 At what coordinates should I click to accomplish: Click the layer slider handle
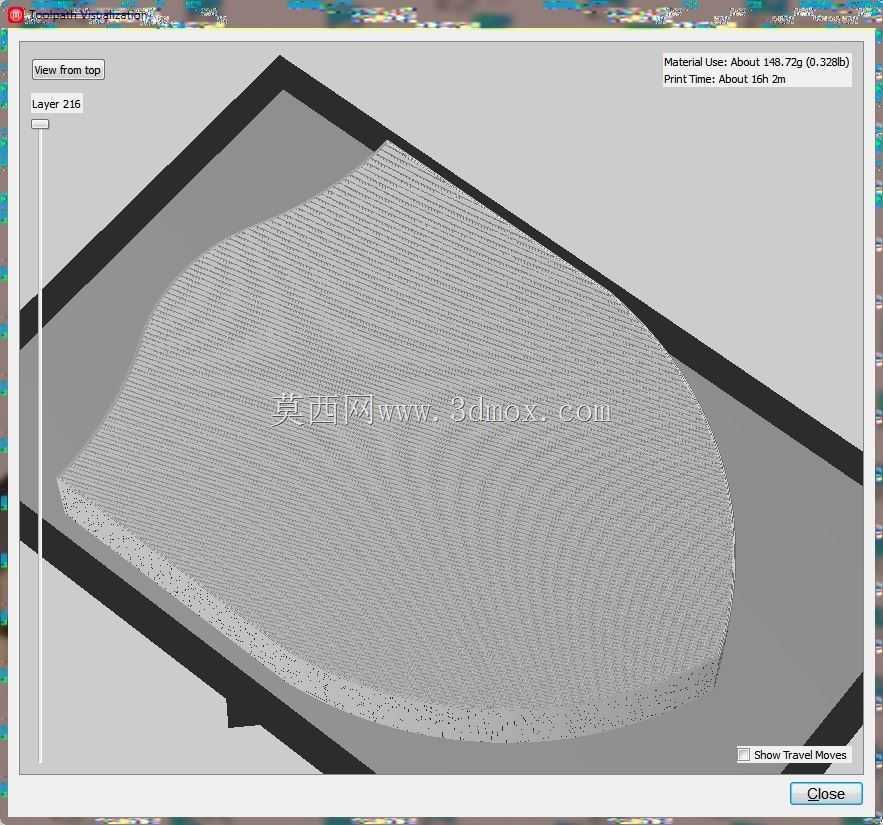[x=40, y=124]
